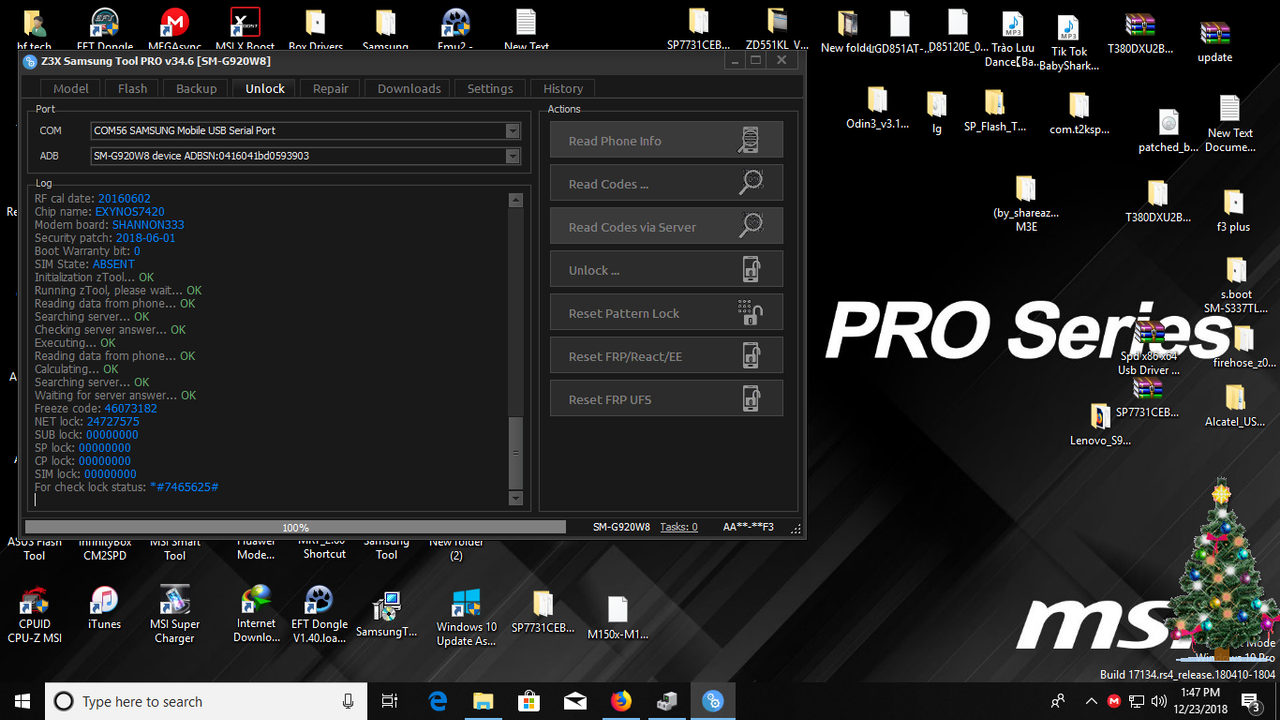Click Reset FRP/React/EE button
The height and width of the screenshot is (720, 1280).
(666, 356)
